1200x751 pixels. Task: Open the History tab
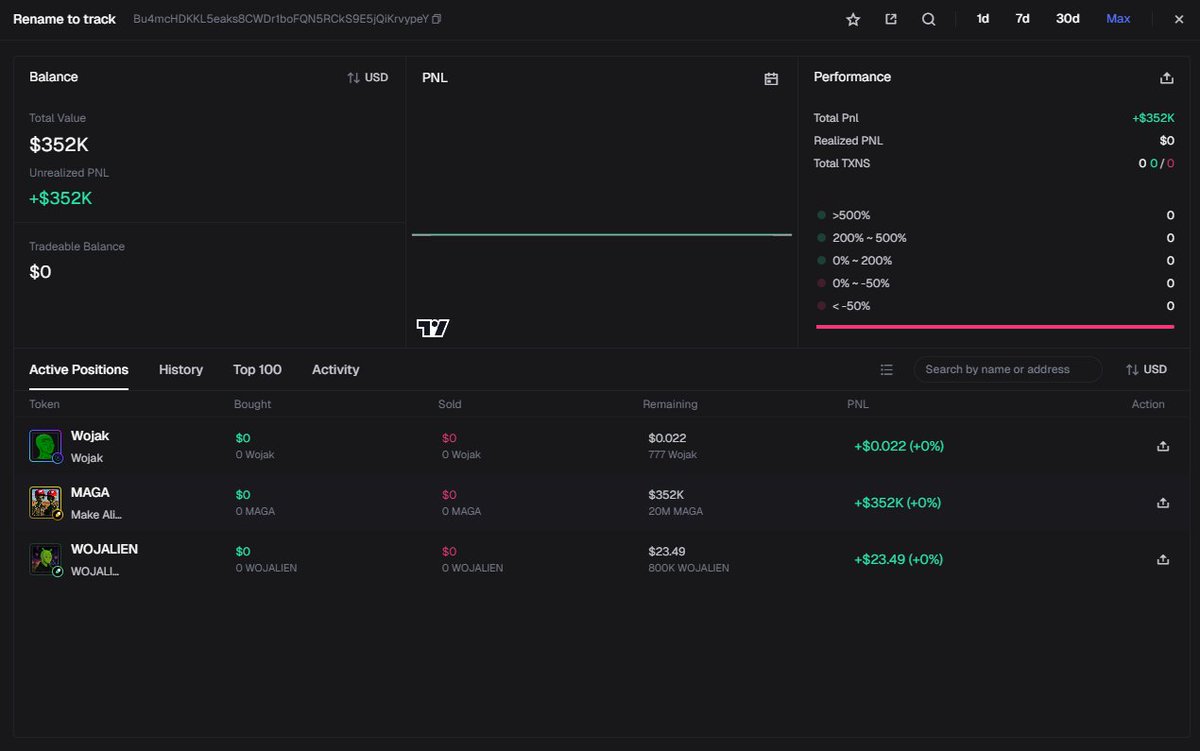tap(181, 369)
